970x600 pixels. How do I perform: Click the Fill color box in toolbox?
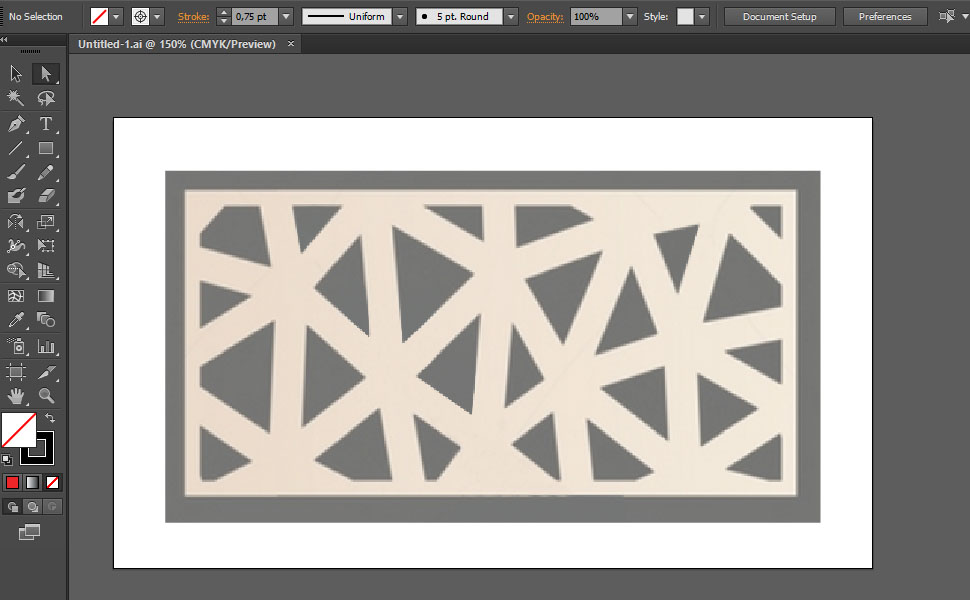click(19, 429)
